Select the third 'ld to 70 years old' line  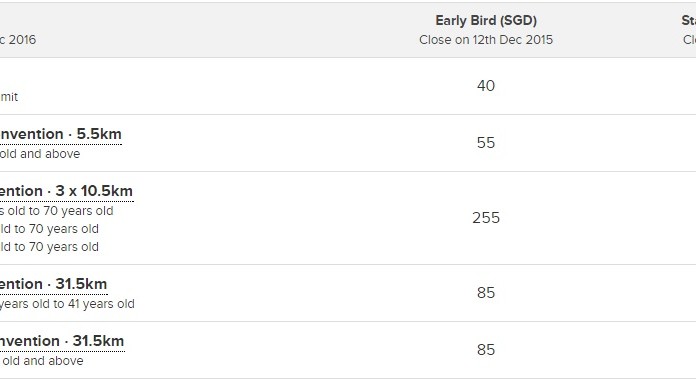point(49,247)
